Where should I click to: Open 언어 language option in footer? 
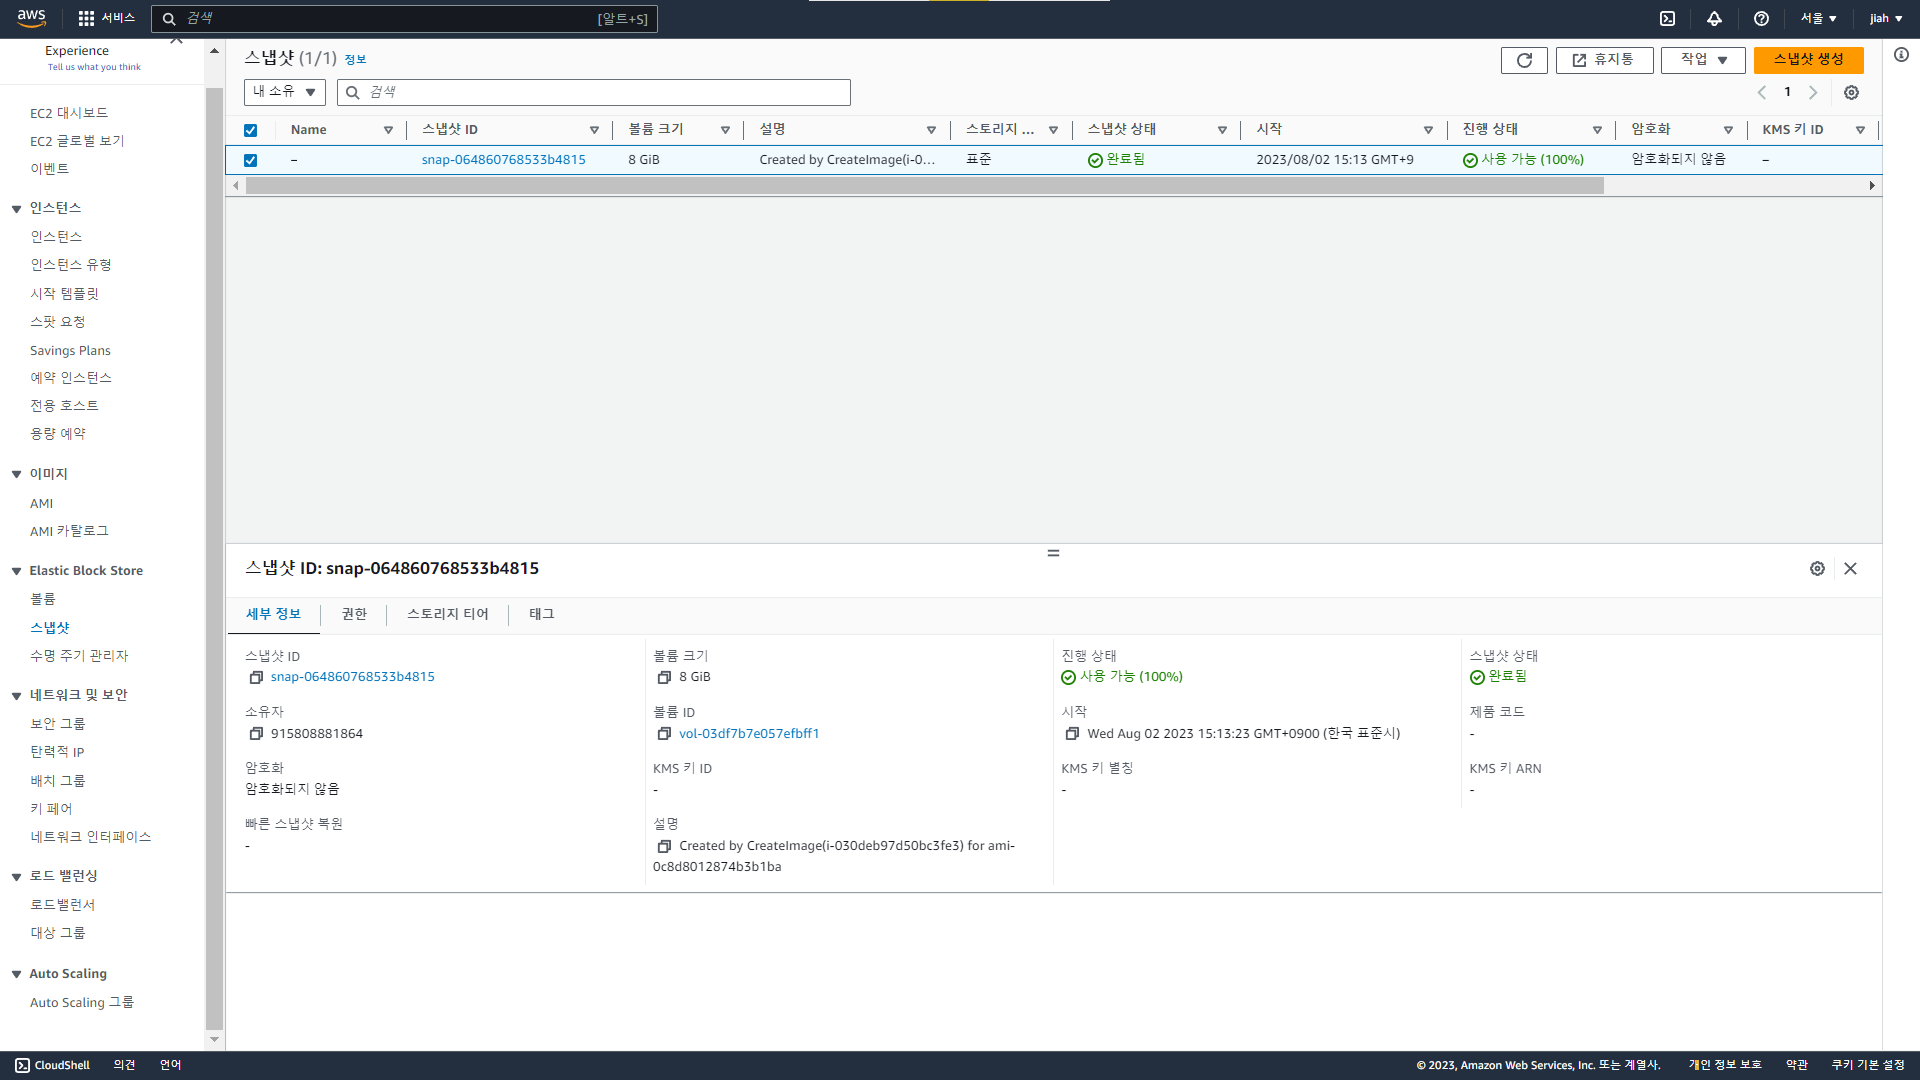tap(171, 1065)
